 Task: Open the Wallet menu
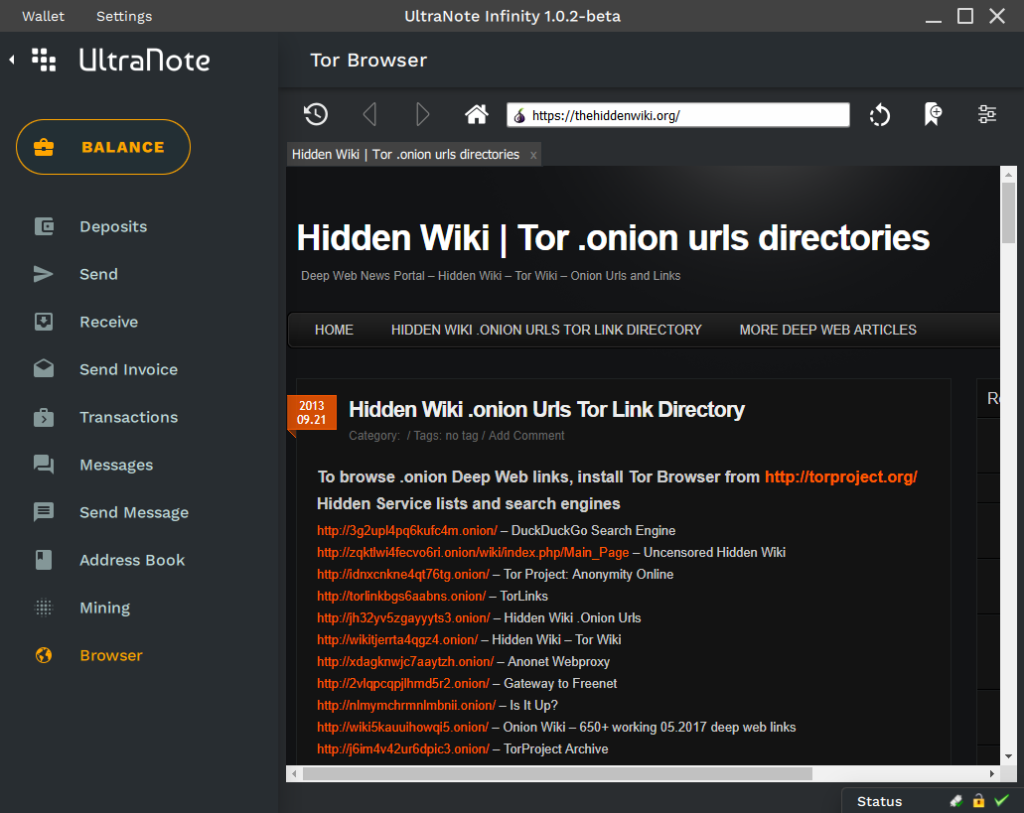(43, 16)
